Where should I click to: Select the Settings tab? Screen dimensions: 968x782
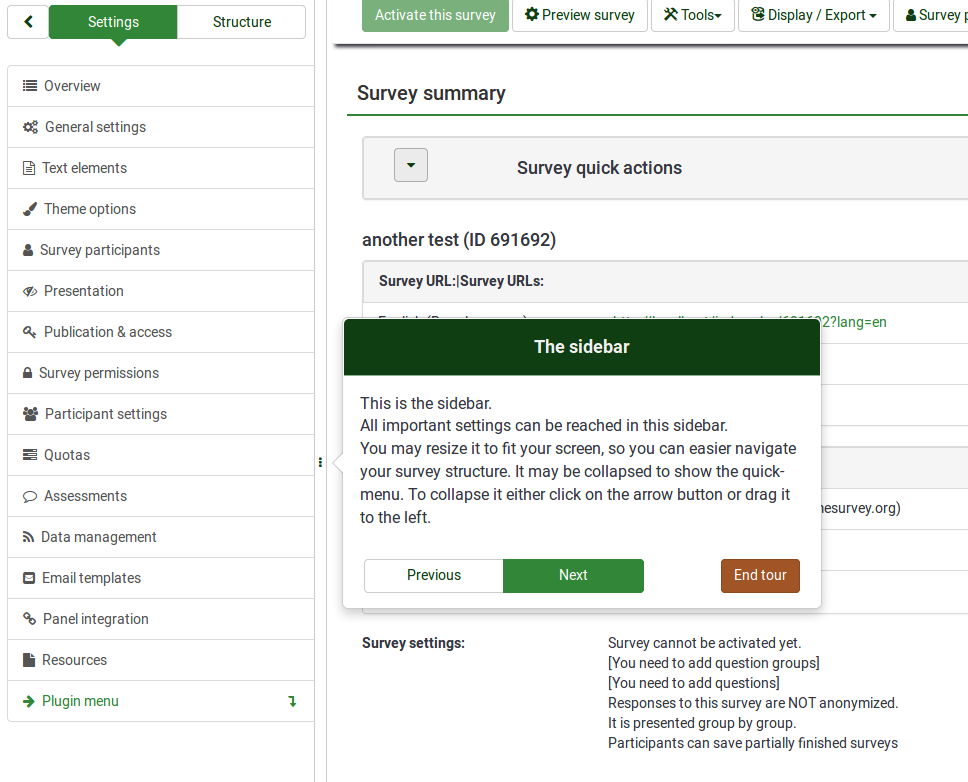click(x=113, y=22)
